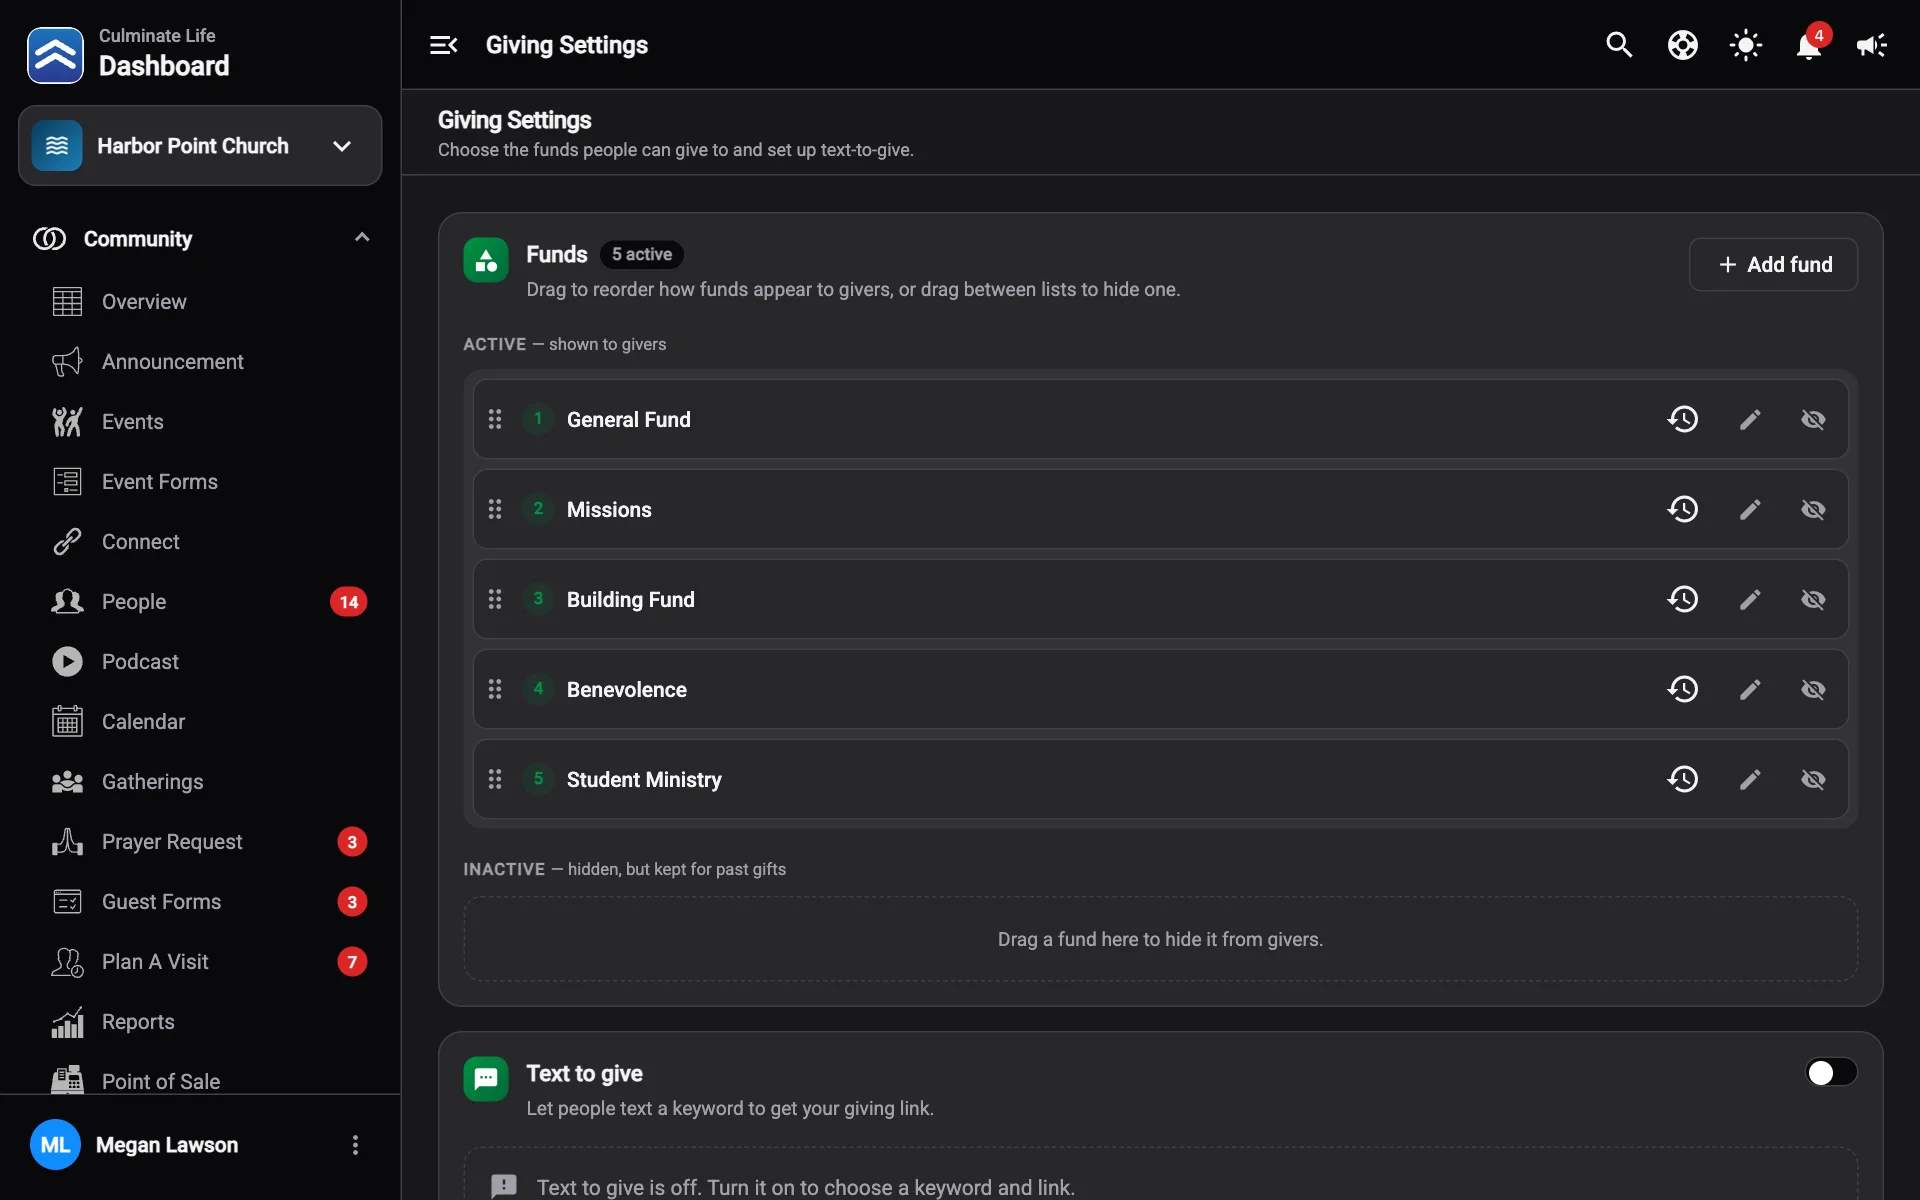Viewport: 1920px width, 1200px height.
Task: Select the Student Ministry fund name
Action: (x=644, y=780)
